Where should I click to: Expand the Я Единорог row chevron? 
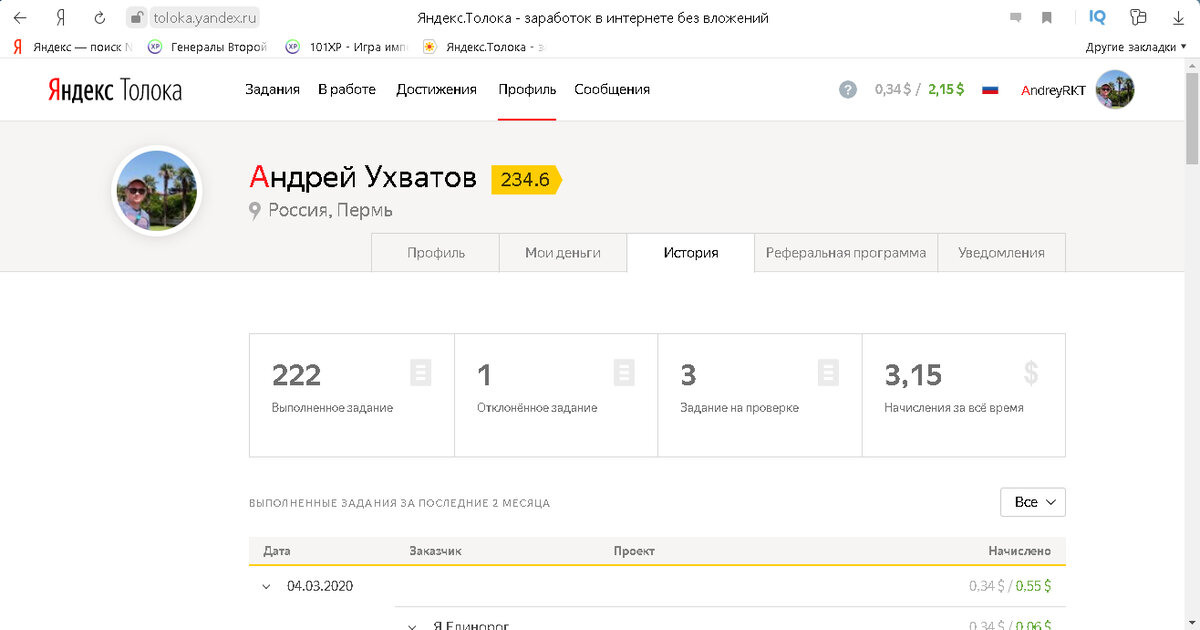coord(412,626)
